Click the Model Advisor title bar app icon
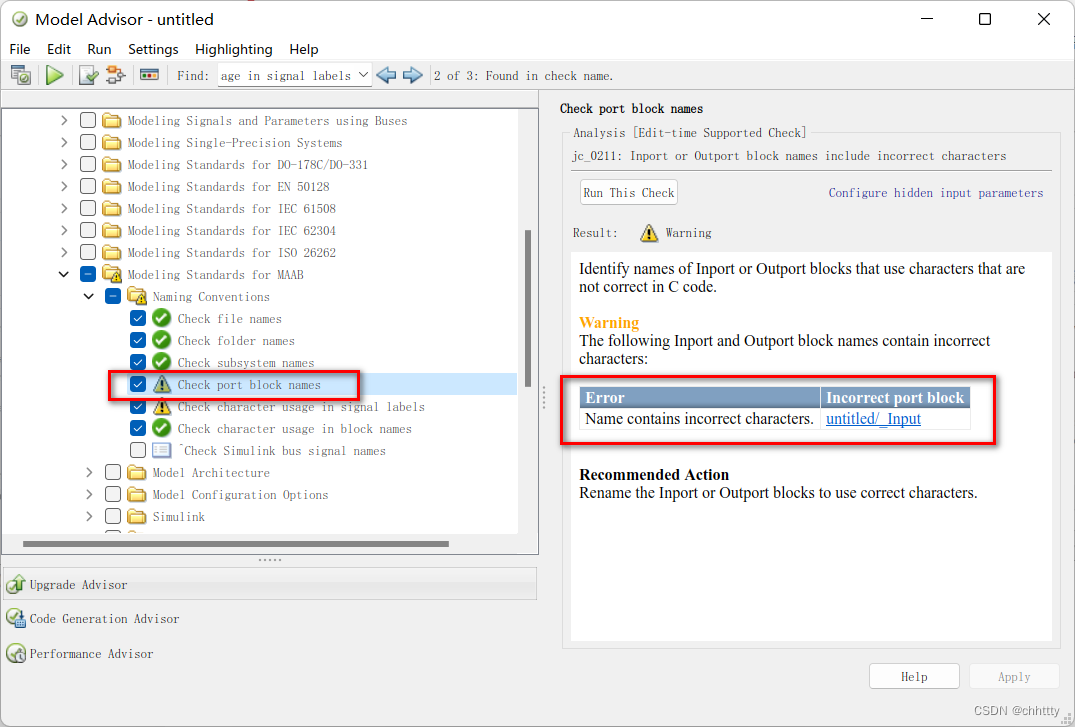1075x727 pixels. [x=20, y=19]
